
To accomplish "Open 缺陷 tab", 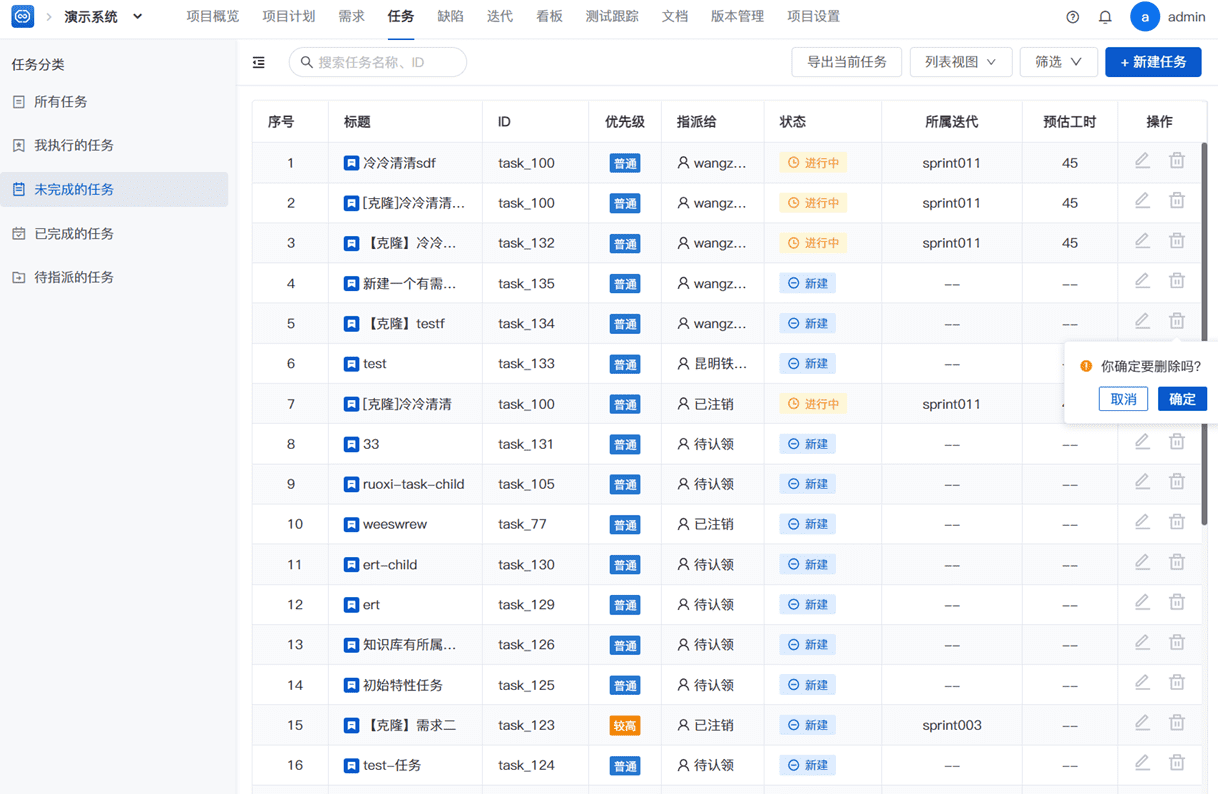I will (450, 17).
